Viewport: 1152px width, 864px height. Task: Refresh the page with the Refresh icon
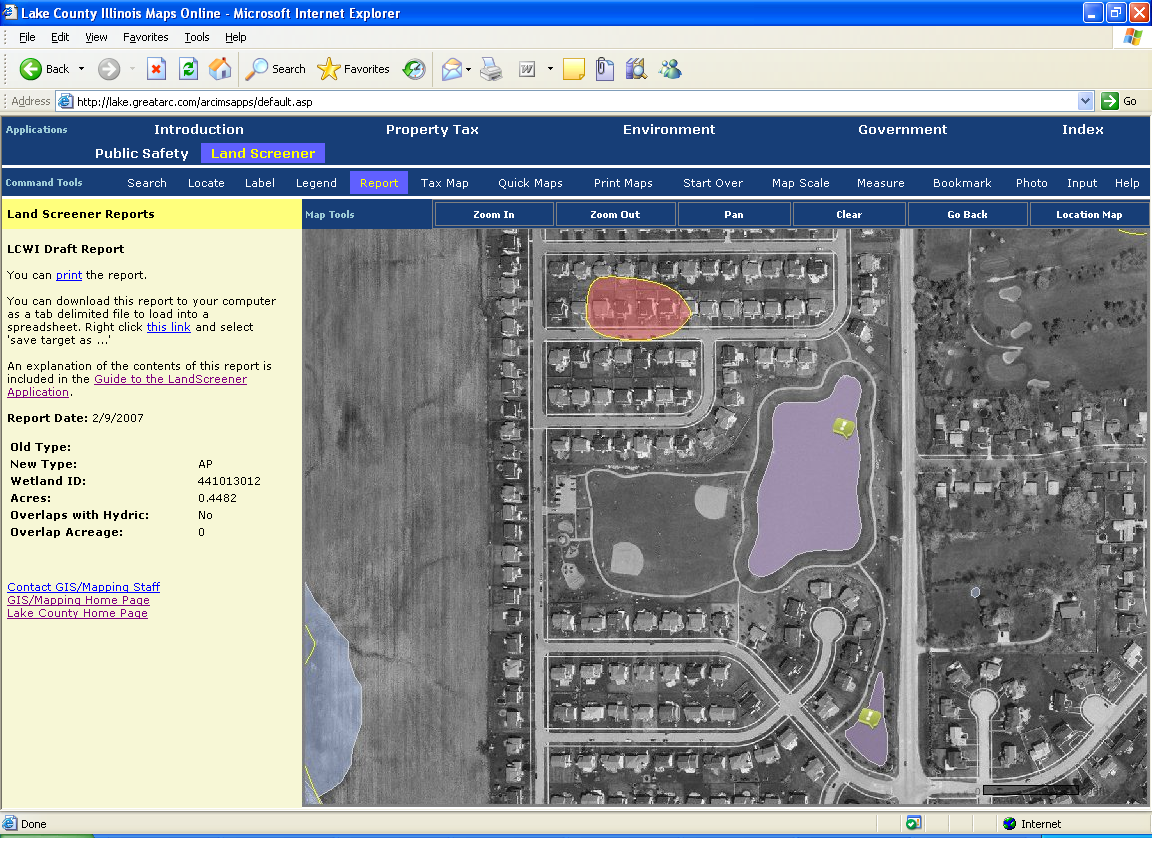188,69
